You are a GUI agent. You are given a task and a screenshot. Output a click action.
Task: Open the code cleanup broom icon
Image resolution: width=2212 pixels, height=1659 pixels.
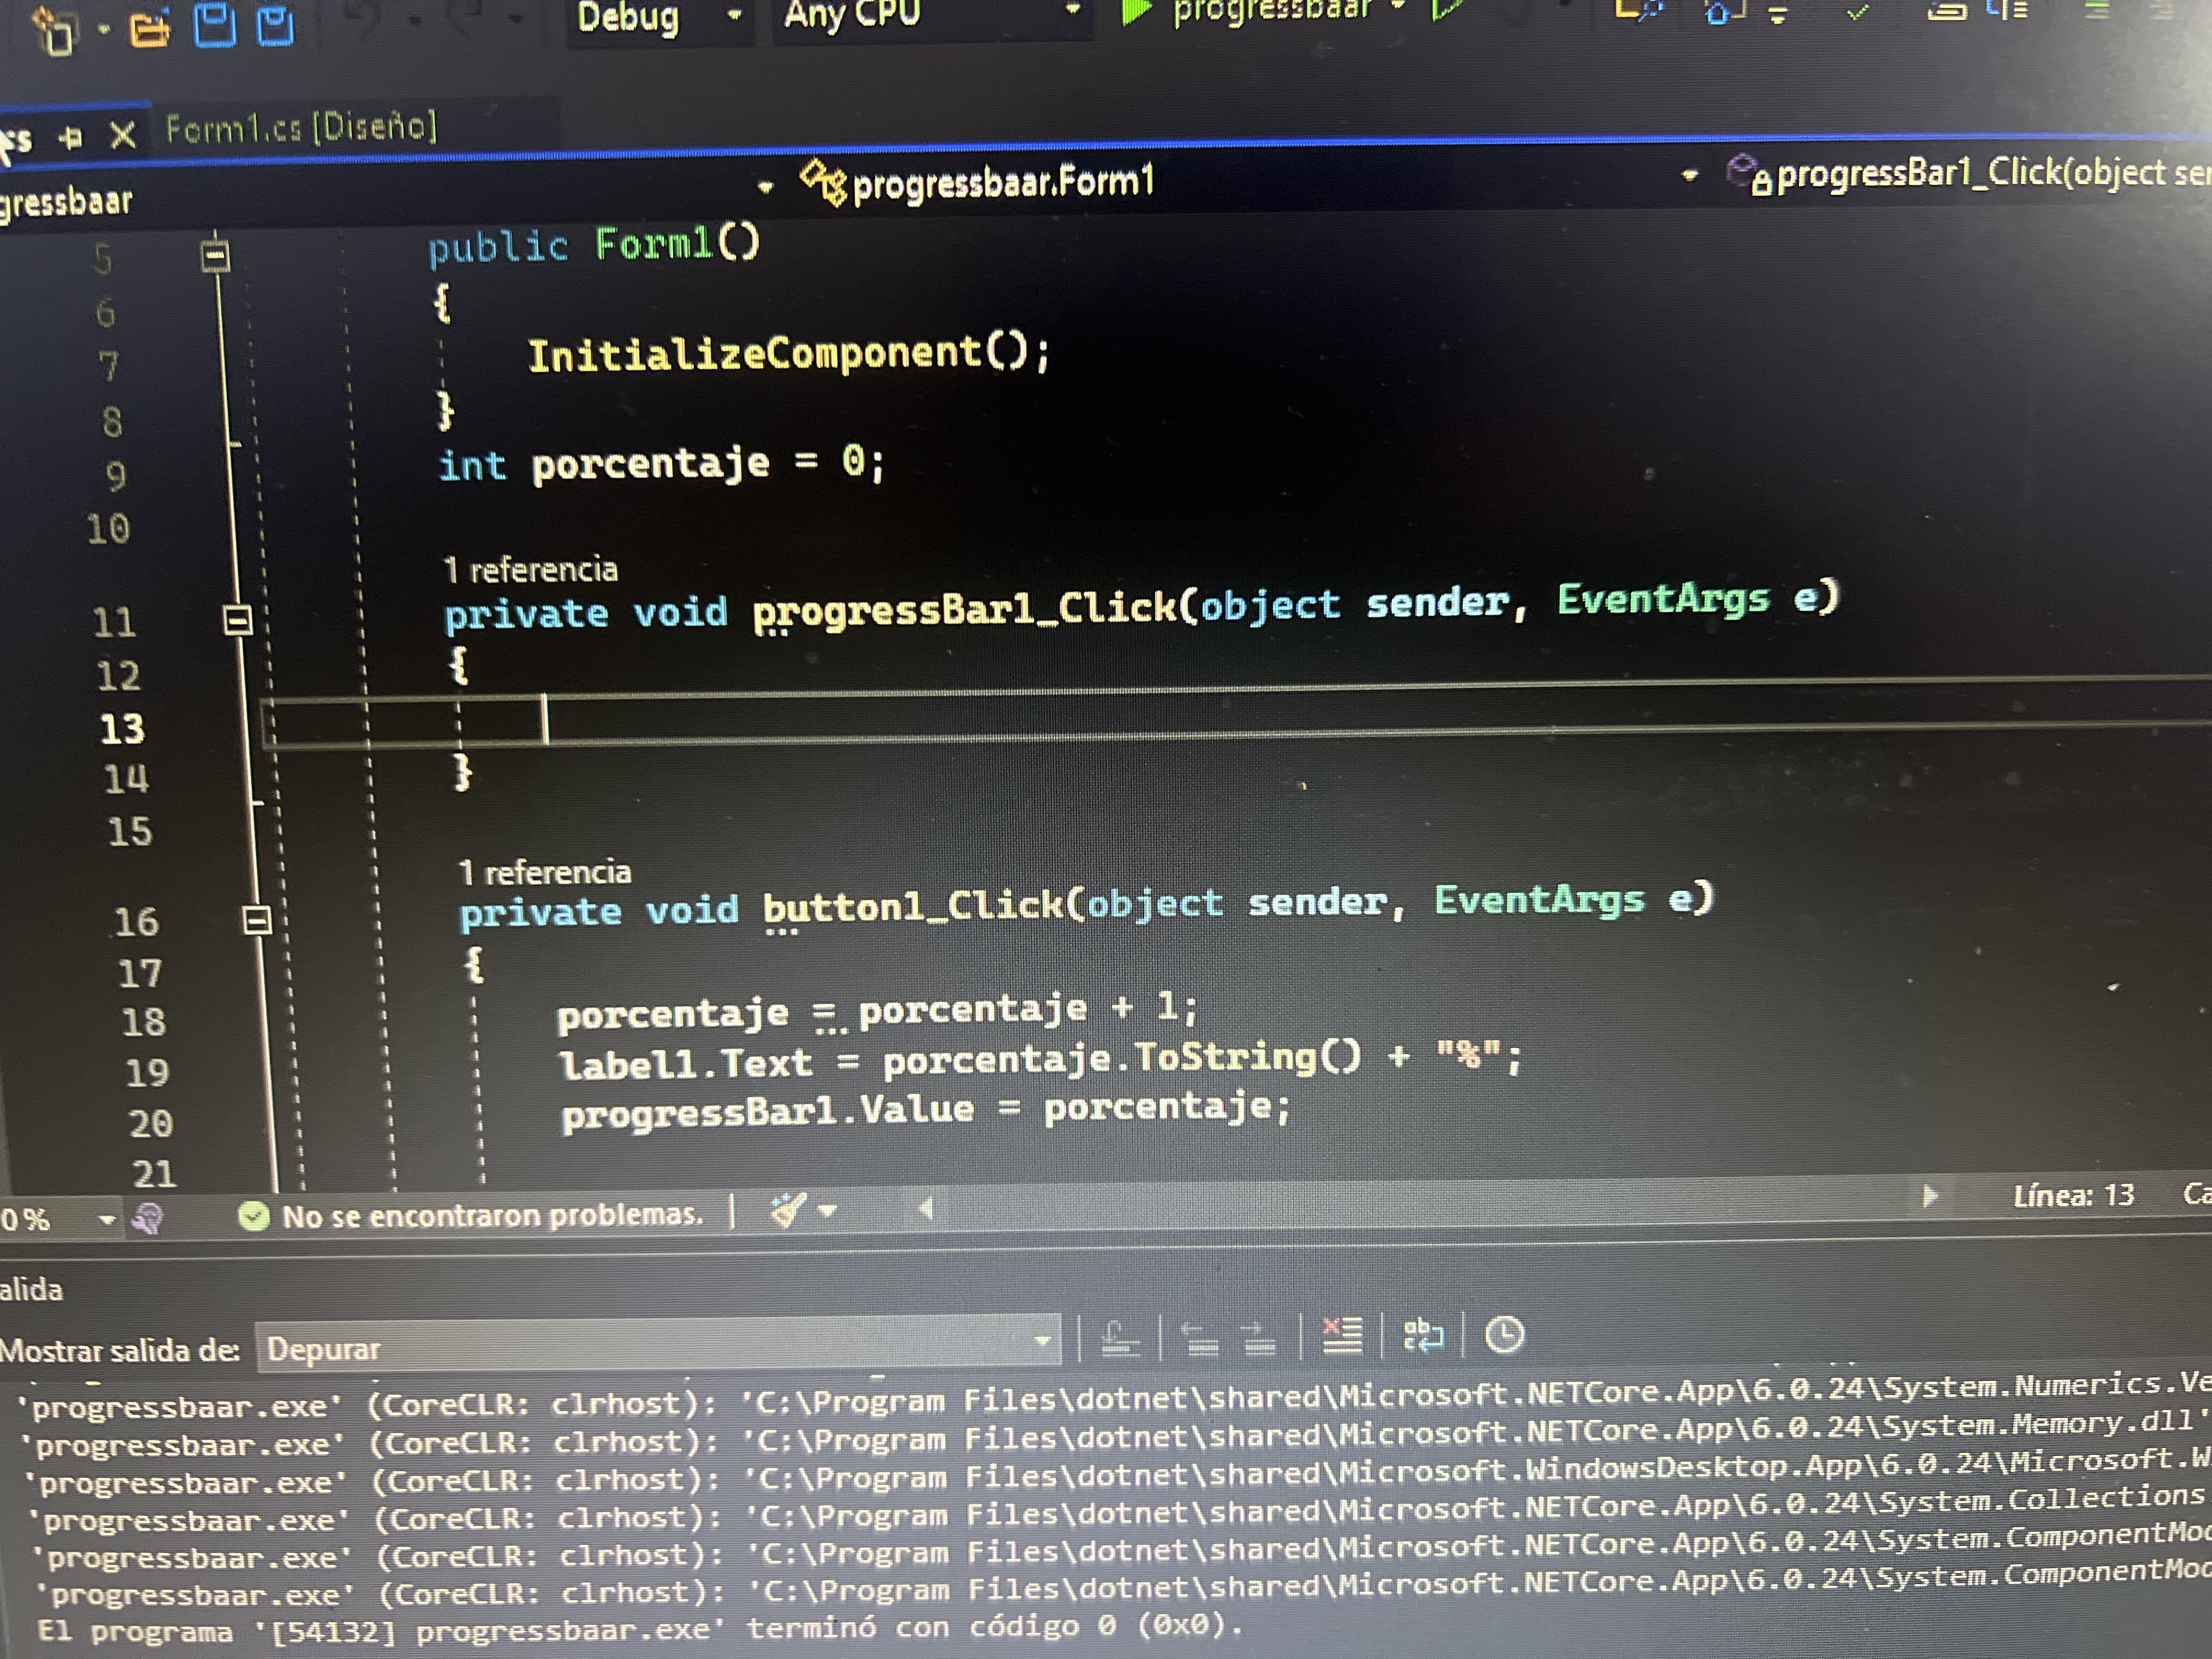788,1211
